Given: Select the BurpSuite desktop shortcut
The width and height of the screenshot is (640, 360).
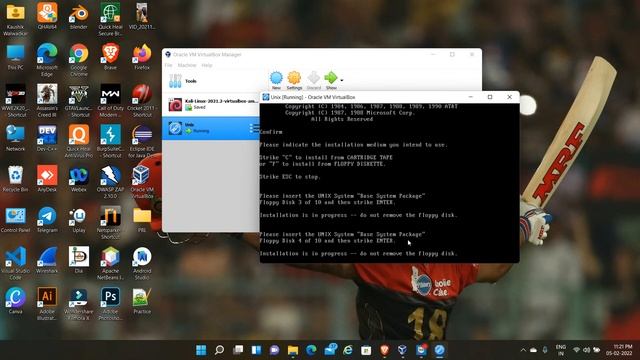Looking at the screenshot, I should click(x=110, y=141).
